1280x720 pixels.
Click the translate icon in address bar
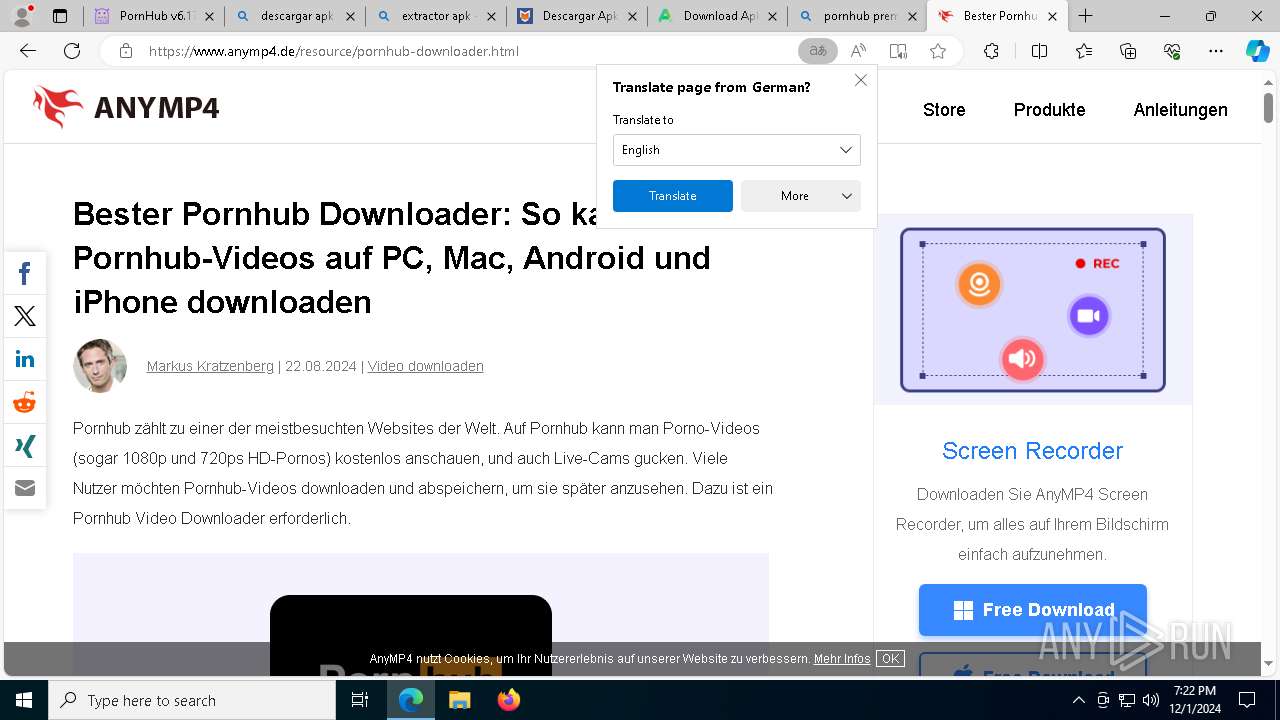[x=818, y=51]
